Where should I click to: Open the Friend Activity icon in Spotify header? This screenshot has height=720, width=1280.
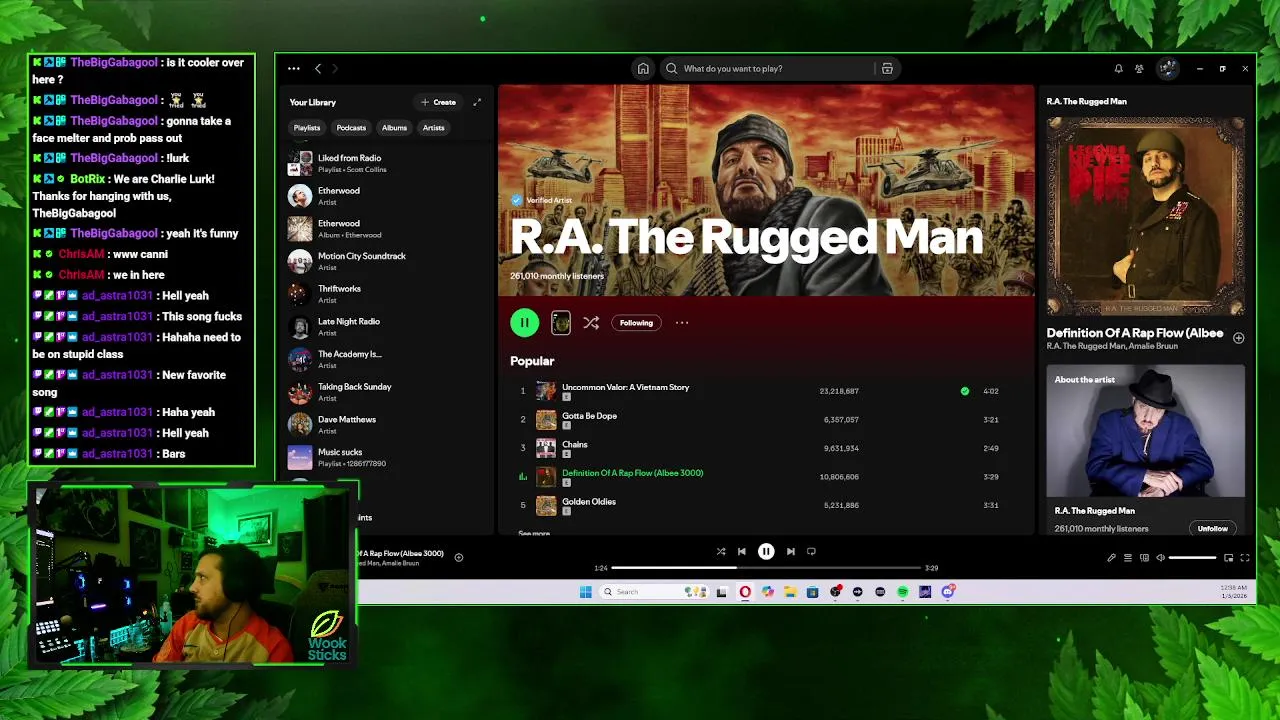click(1139, 69)
